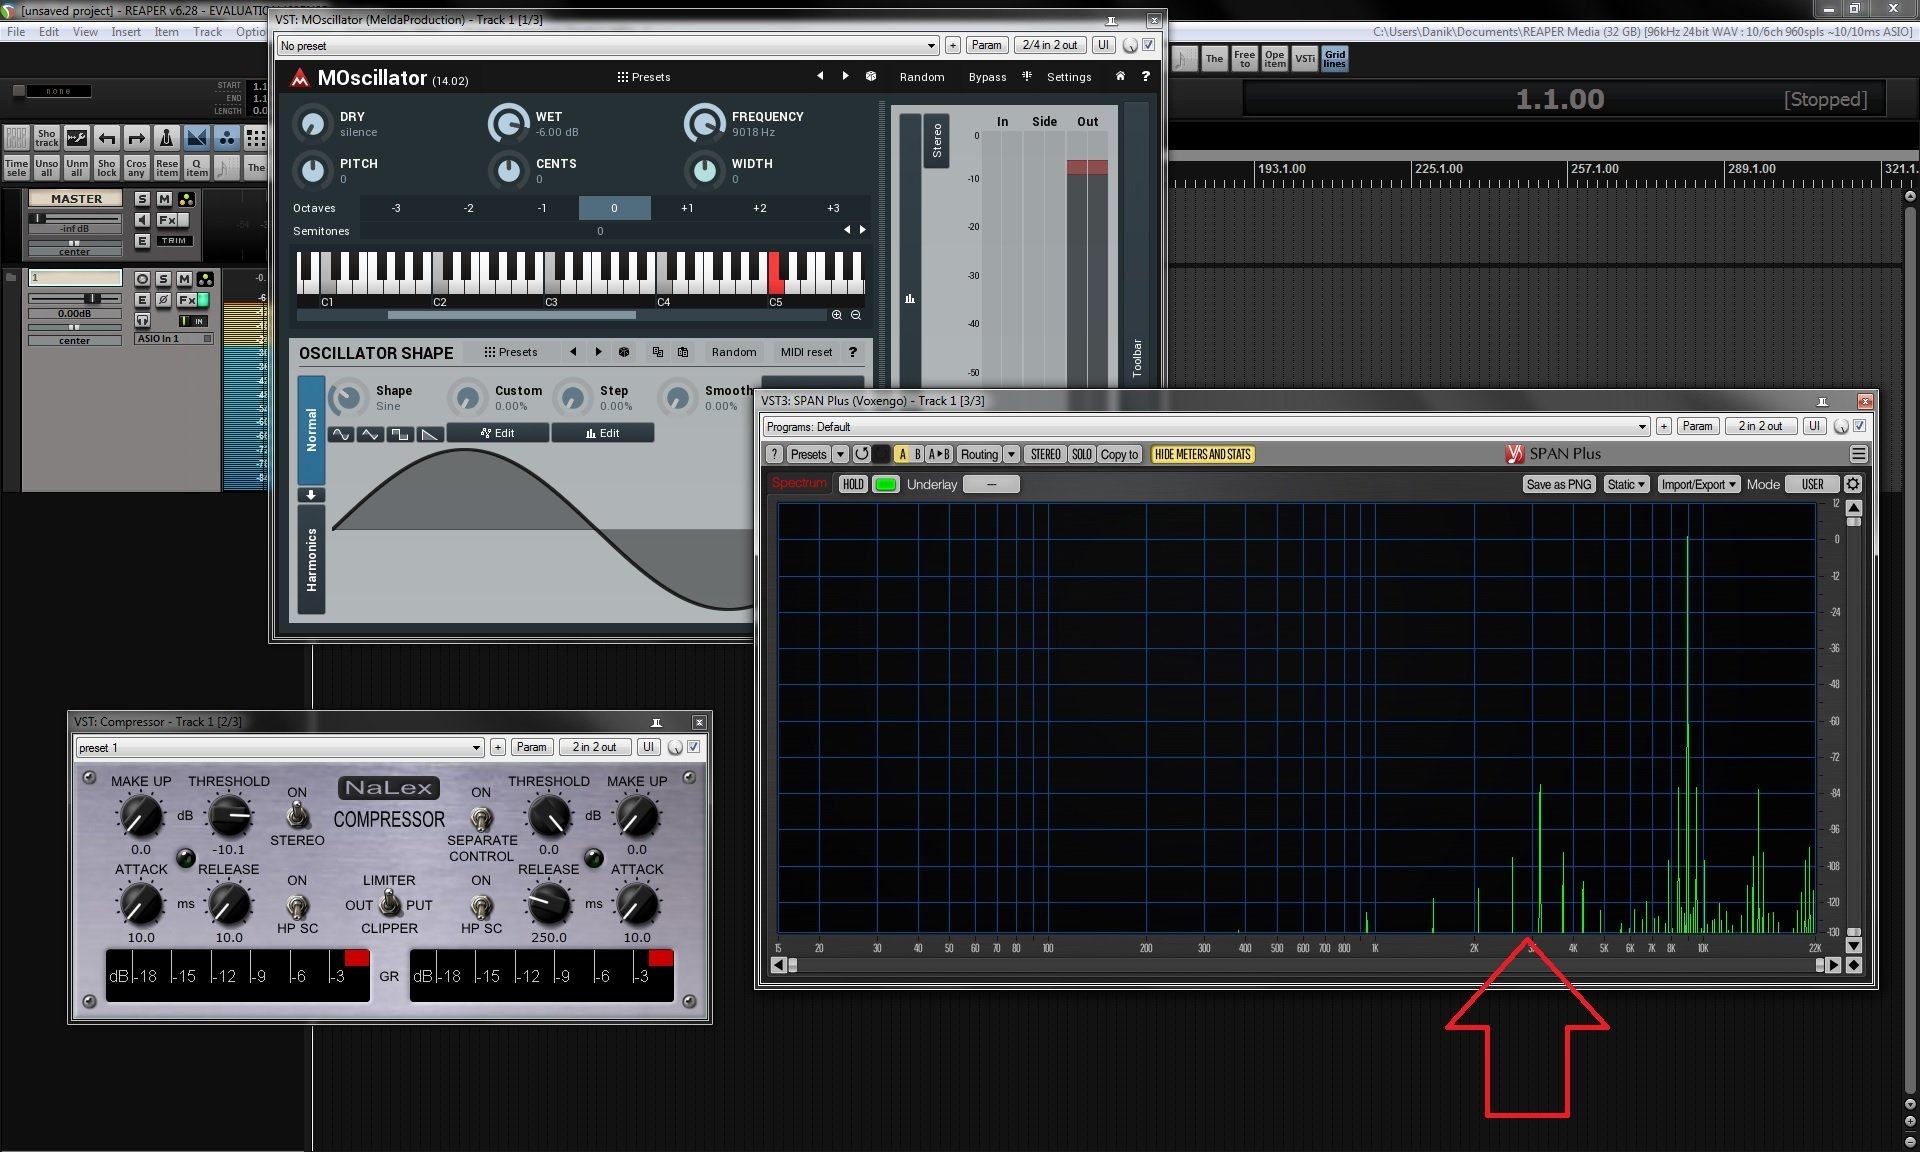Click the SPAN Plus horizontal scroll right arrow
This screenshot has height=1152, width=1920.
point(1833,965)
